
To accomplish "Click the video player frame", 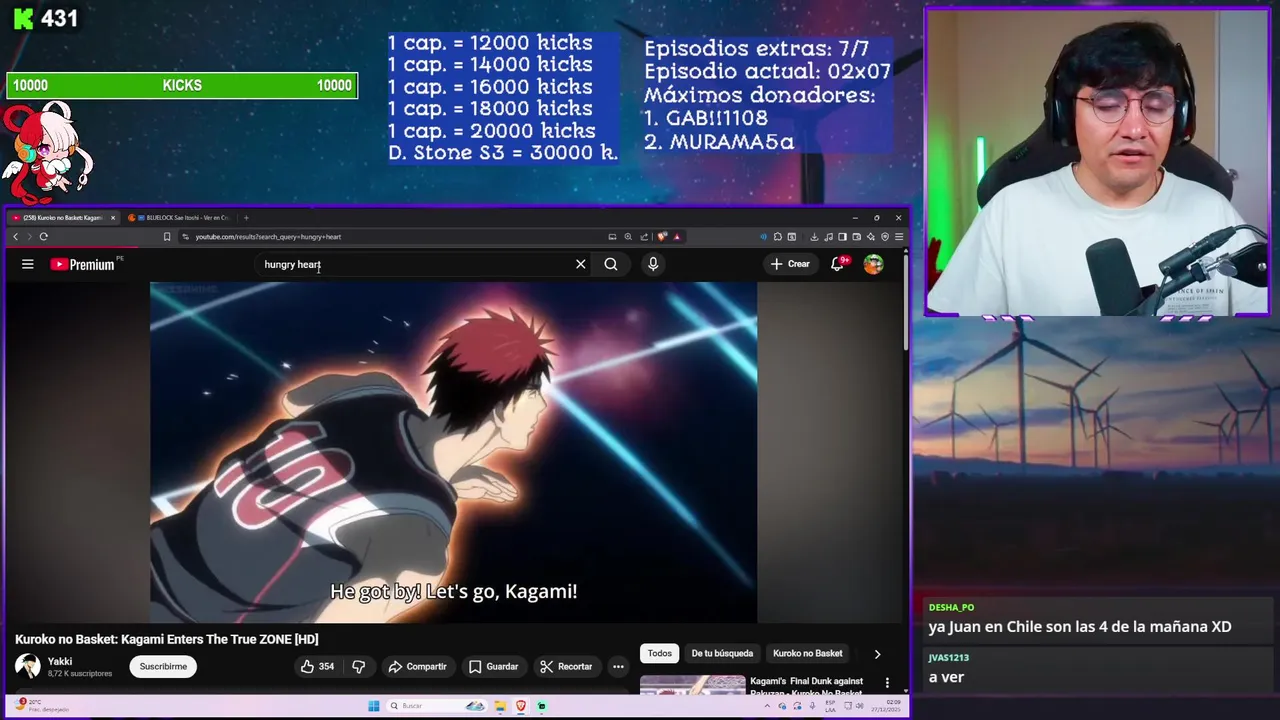I will (453, 452).
